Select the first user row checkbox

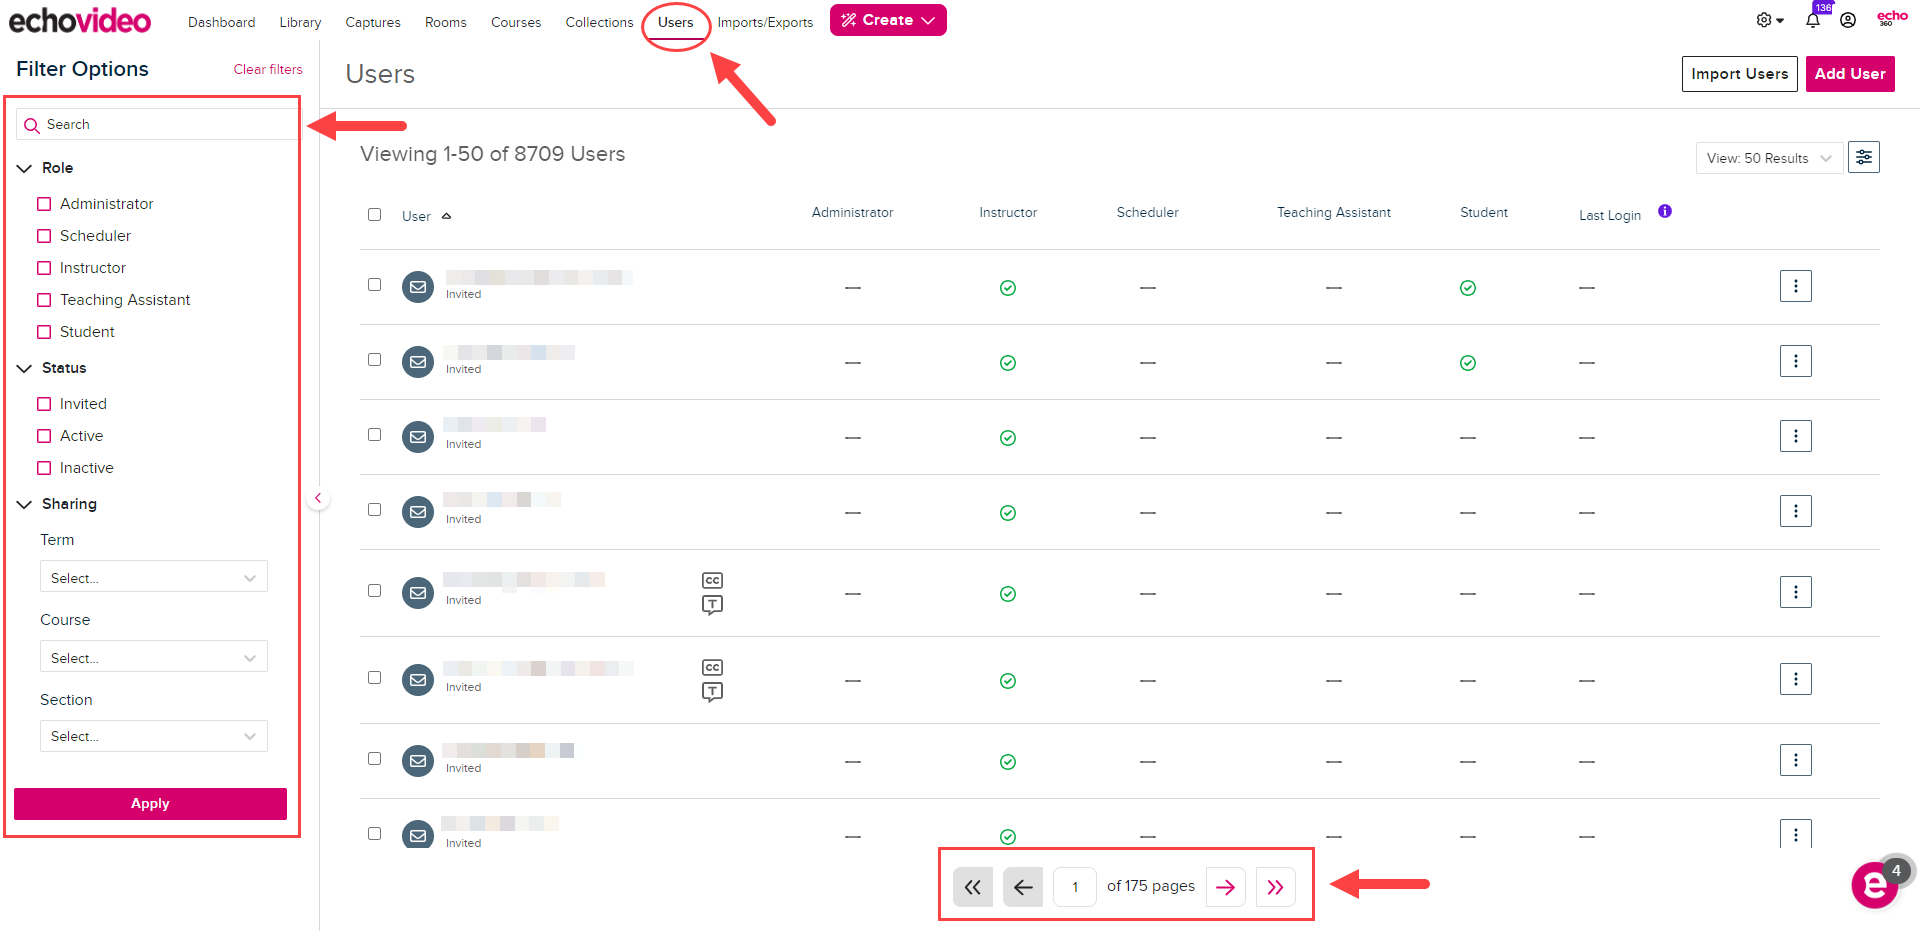[375, 284]
